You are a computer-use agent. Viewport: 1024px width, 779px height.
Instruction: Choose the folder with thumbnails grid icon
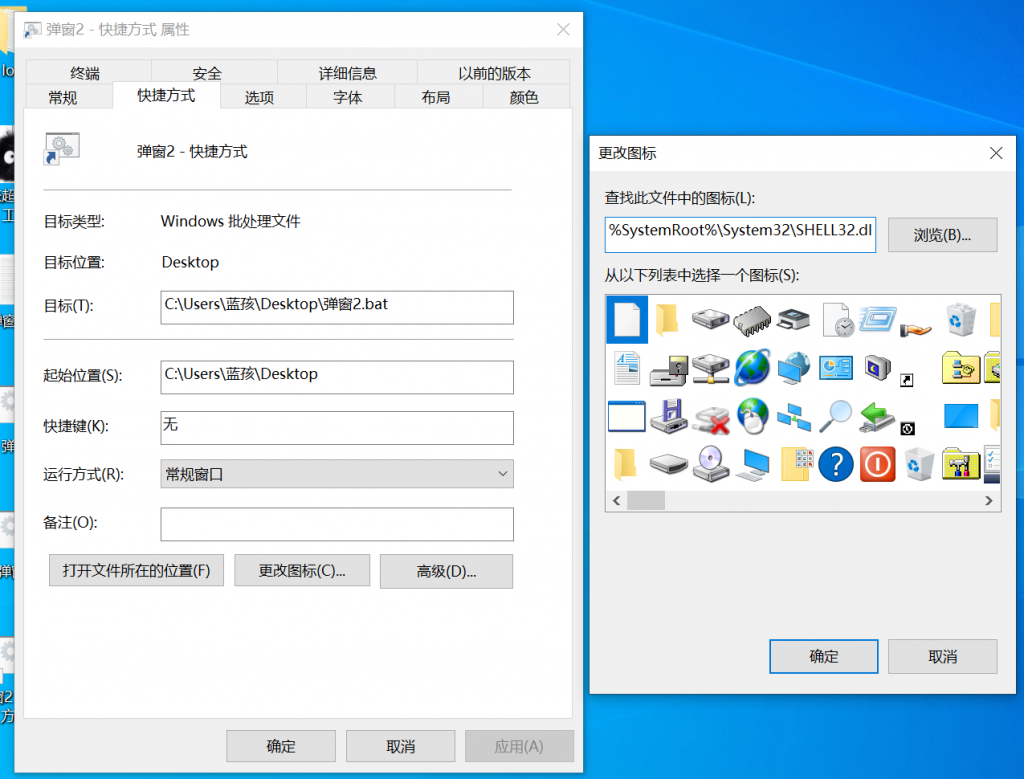pyautogui.click(x=796, y=464)
